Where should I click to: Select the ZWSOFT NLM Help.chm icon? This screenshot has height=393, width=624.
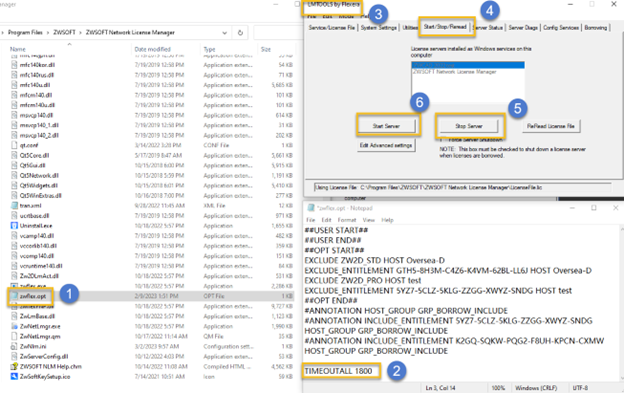(14, 366)
